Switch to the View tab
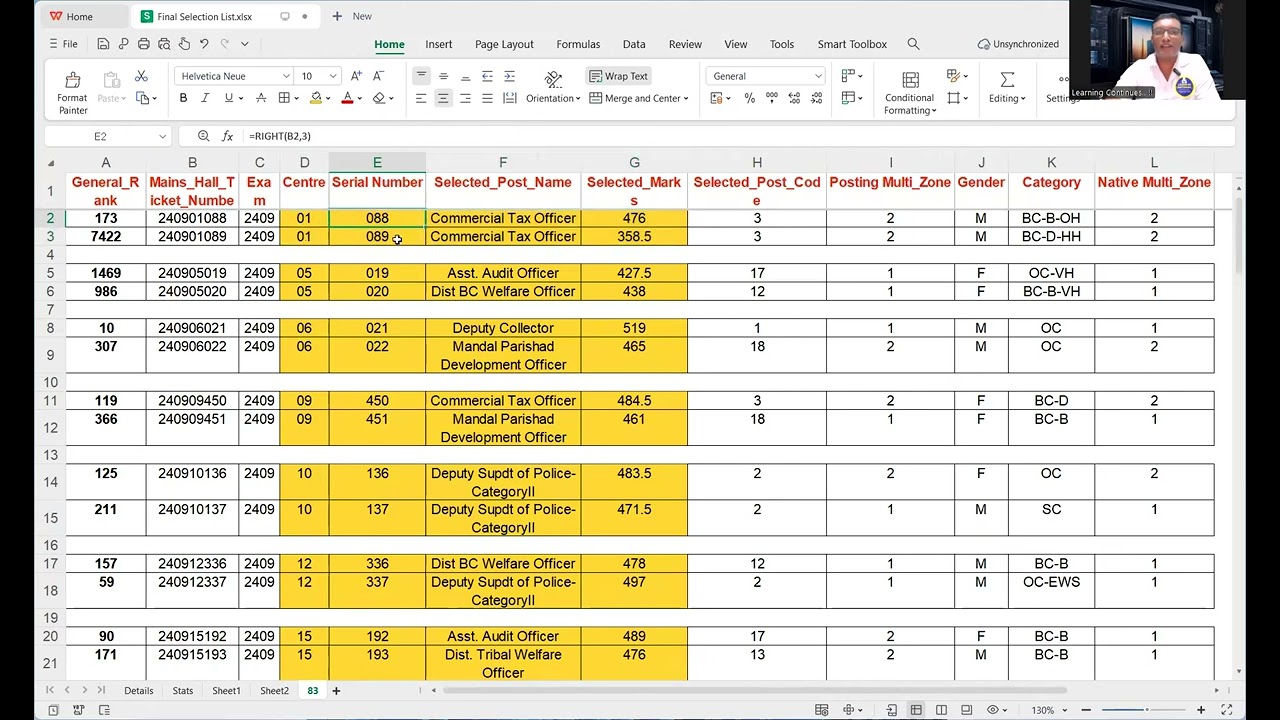The height and width of the screenshot is (720, 1280). (x=736, y=44)
